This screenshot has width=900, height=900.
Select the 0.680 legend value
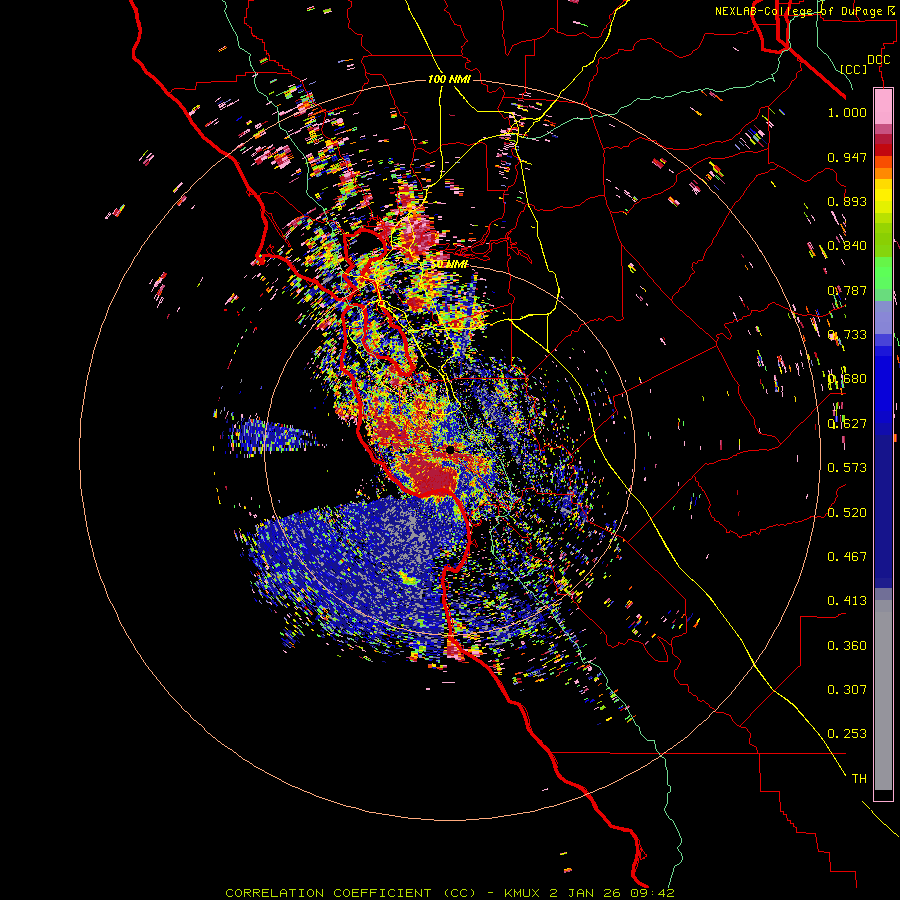pos(847,379)
